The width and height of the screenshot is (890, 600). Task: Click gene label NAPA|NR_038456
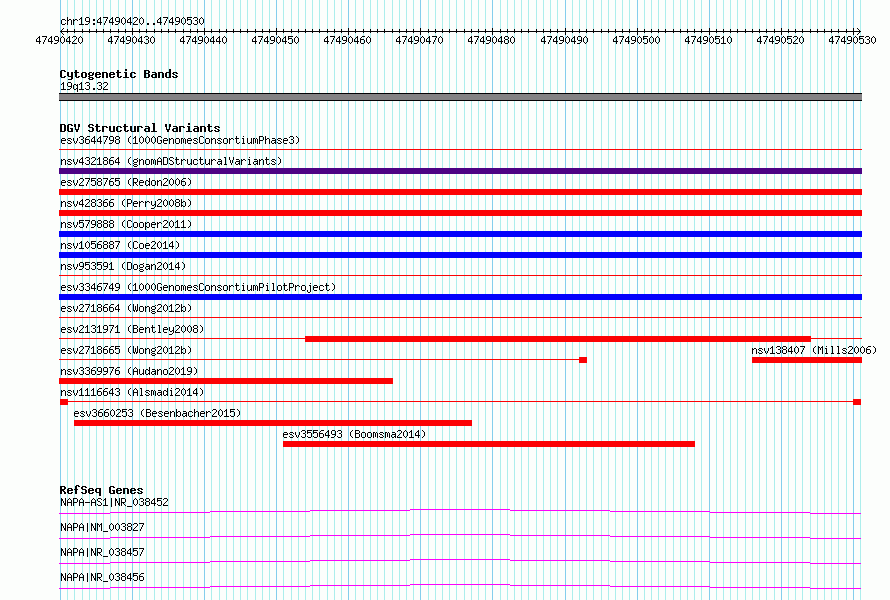coord(102,577)
